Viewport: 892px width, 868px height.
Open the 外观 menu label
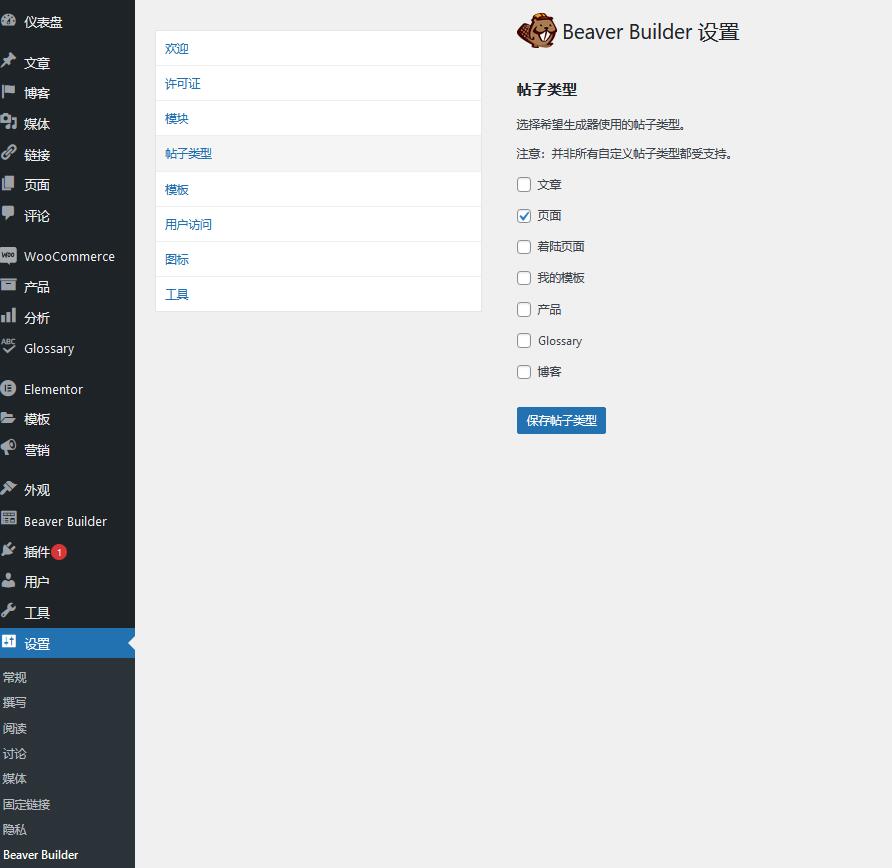37,490
